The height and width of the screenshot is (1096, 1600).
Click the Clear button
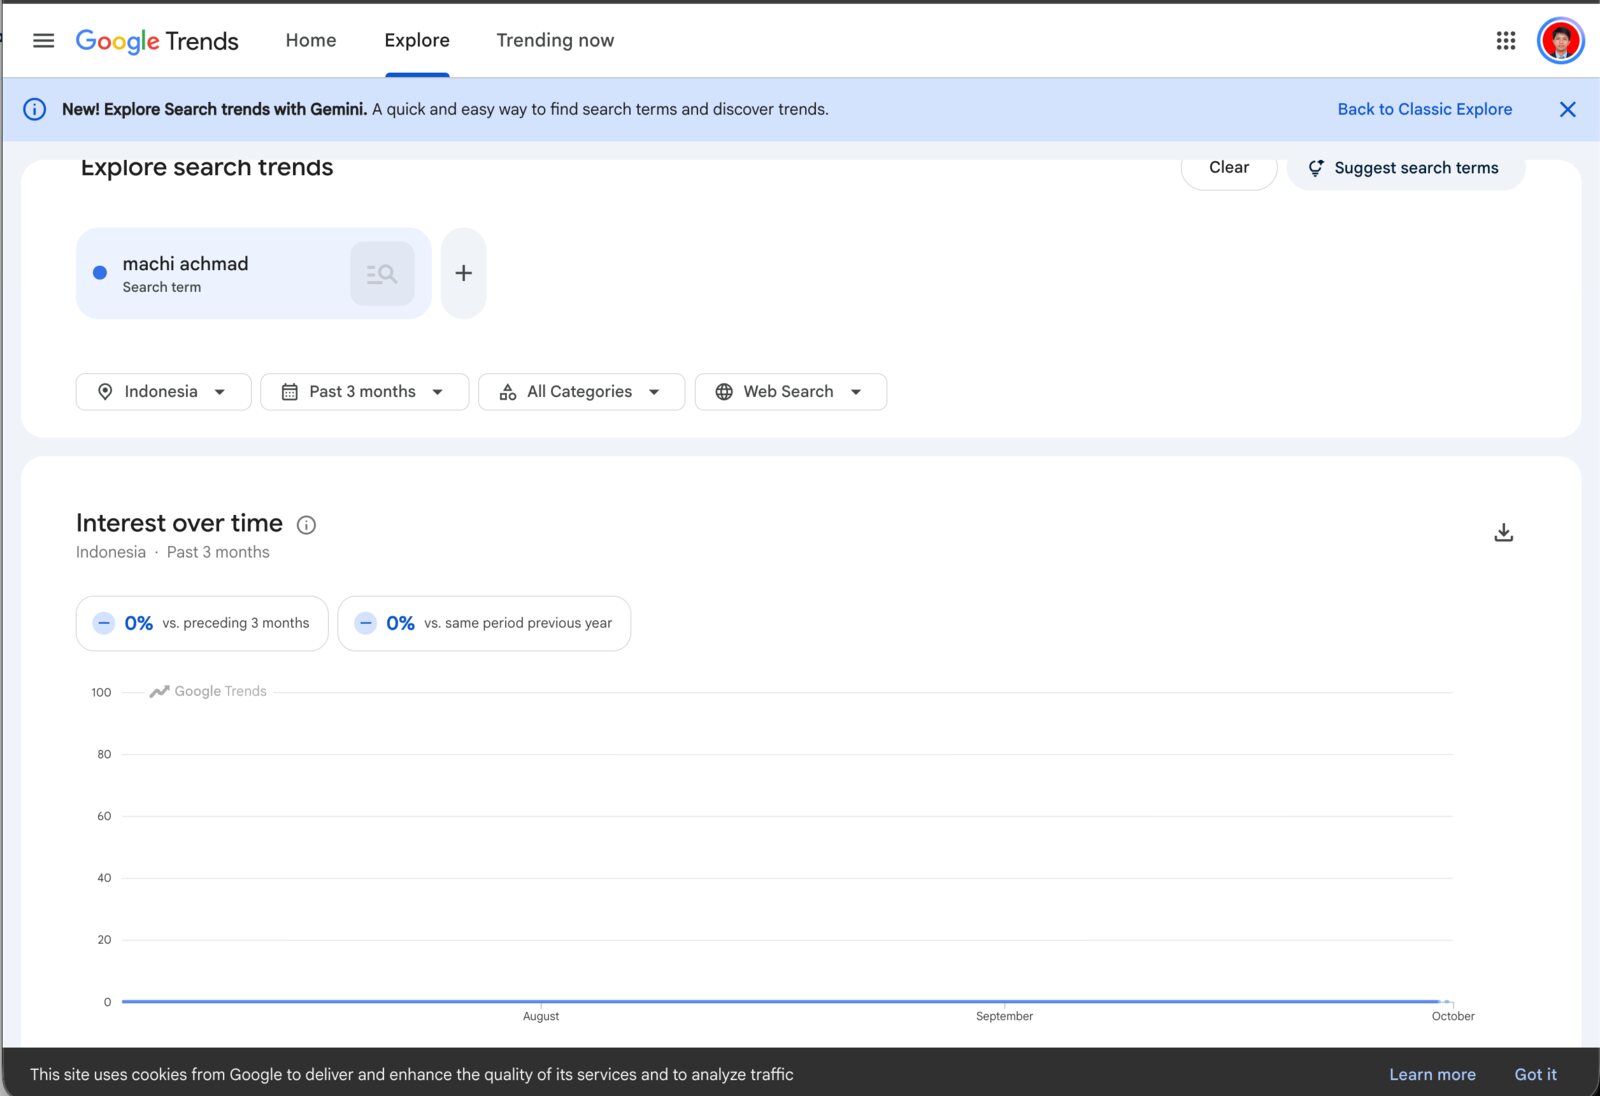(x=1229, y=168)
